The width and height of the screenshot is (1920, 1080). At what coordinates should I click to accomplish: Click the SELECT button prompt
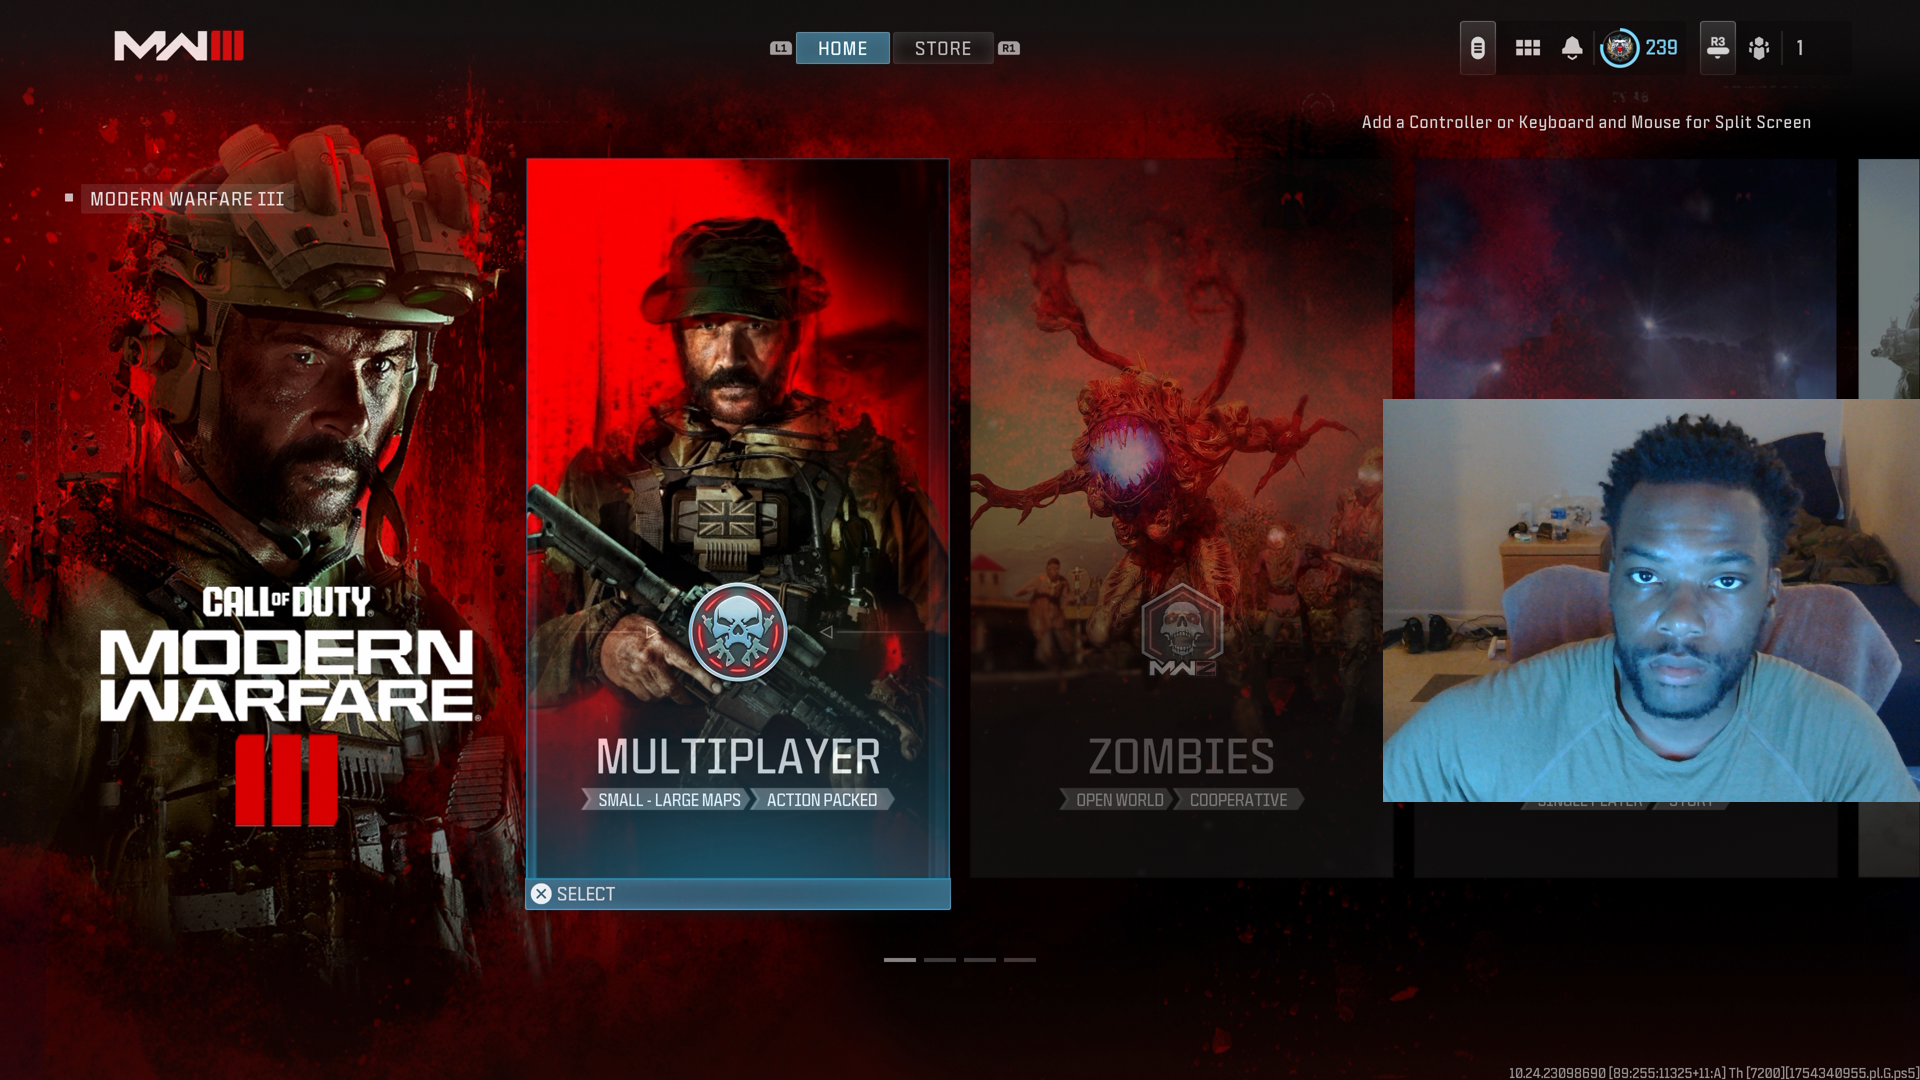click(738, 894)
